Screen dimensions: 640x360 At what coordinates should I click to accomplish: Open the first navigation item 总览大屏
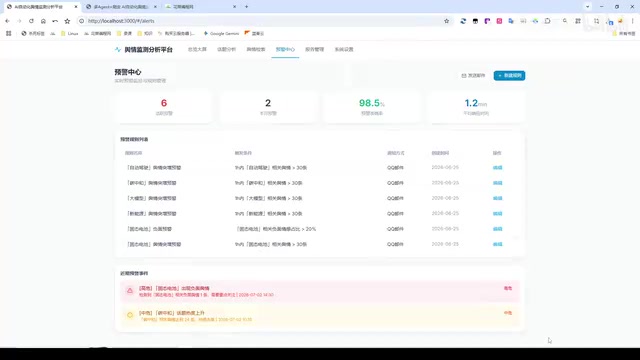click(197, 49)
